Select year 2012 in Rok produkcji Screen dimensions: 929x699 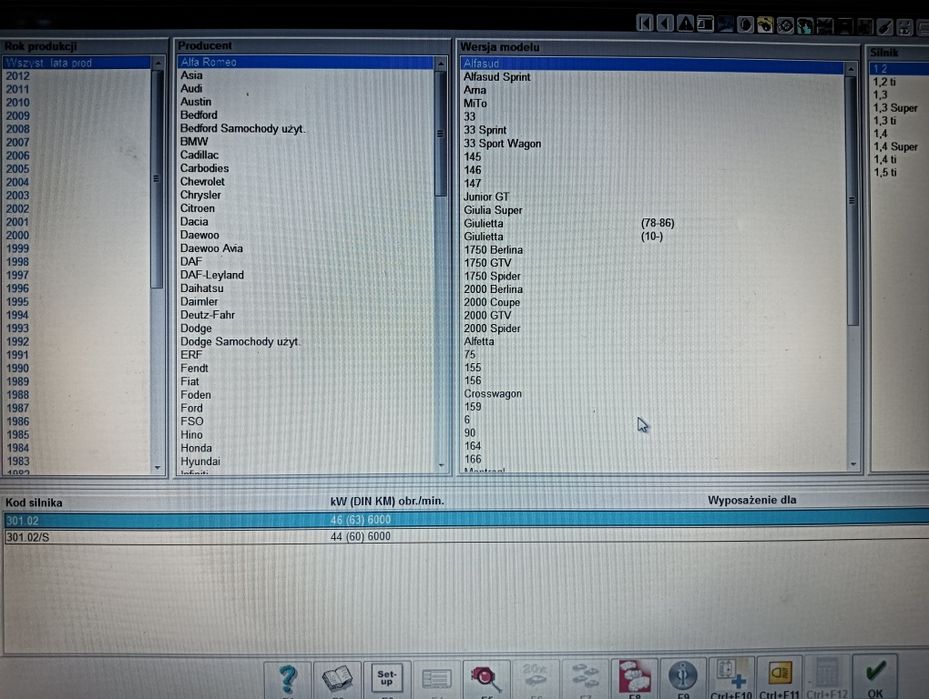[18, 76]
